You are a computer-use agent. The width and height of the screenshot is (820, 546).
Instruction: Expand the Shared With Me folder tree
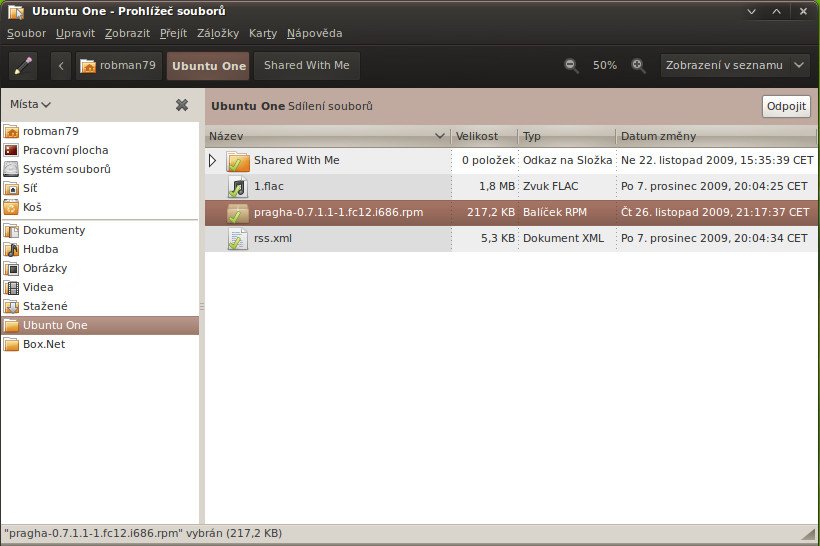coord(212,160)
